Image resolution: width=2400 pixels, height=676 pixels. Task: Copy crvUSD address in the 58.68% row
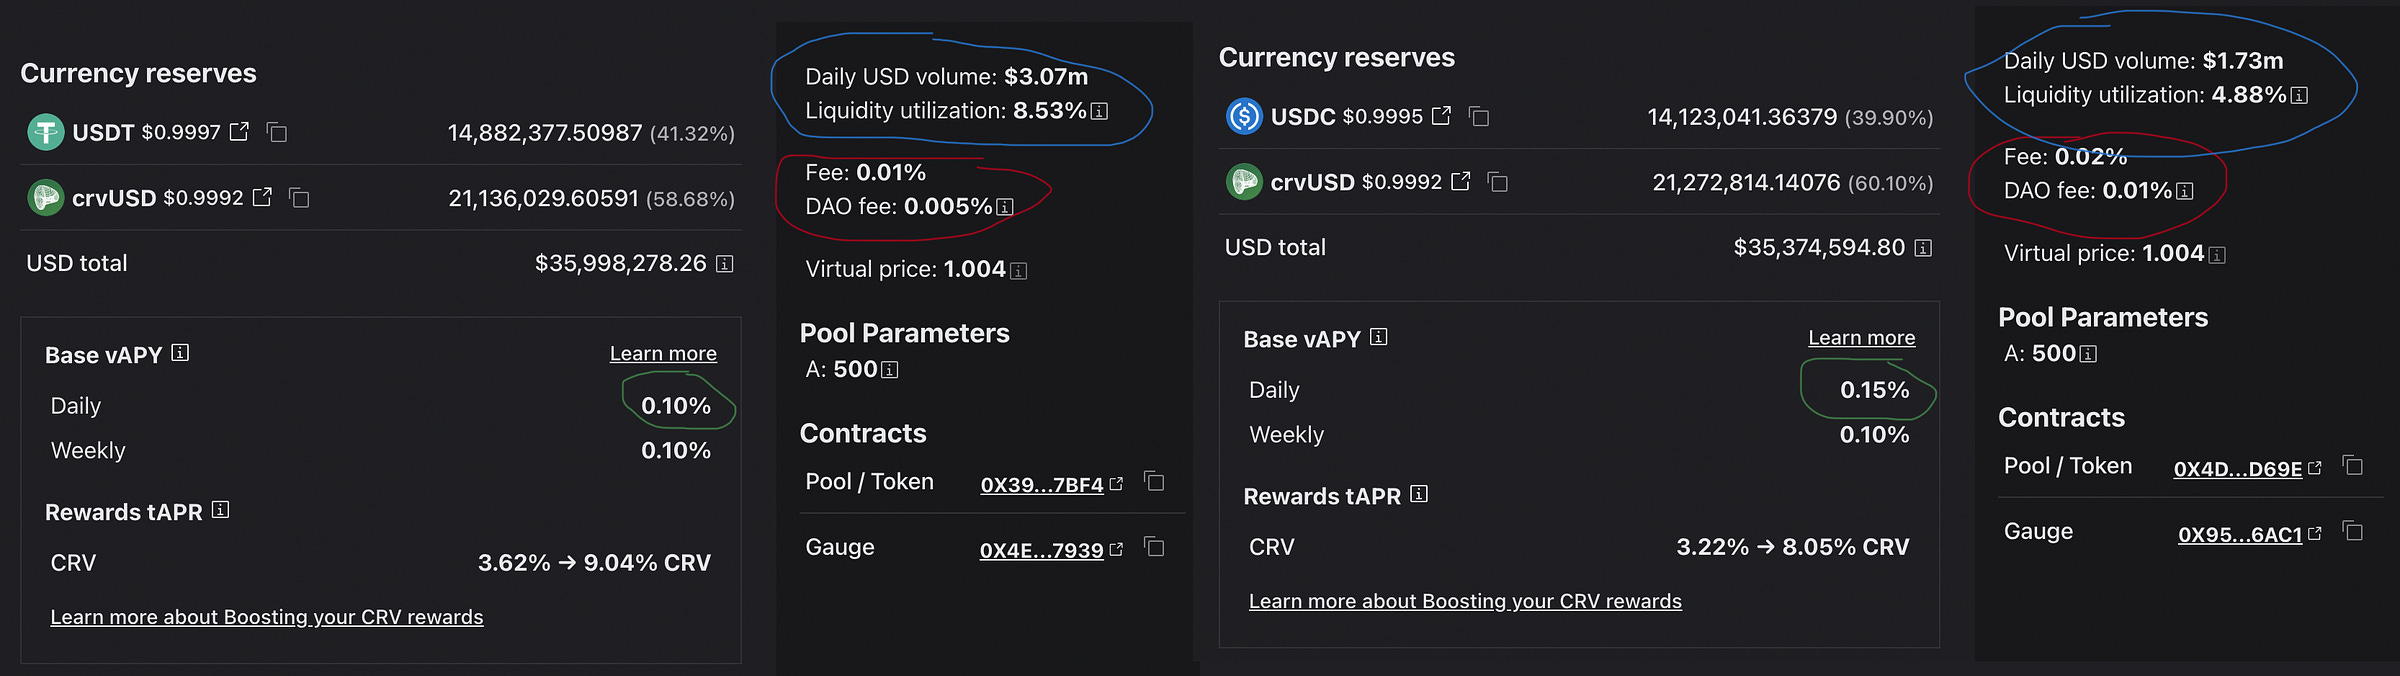pos(299,198)
